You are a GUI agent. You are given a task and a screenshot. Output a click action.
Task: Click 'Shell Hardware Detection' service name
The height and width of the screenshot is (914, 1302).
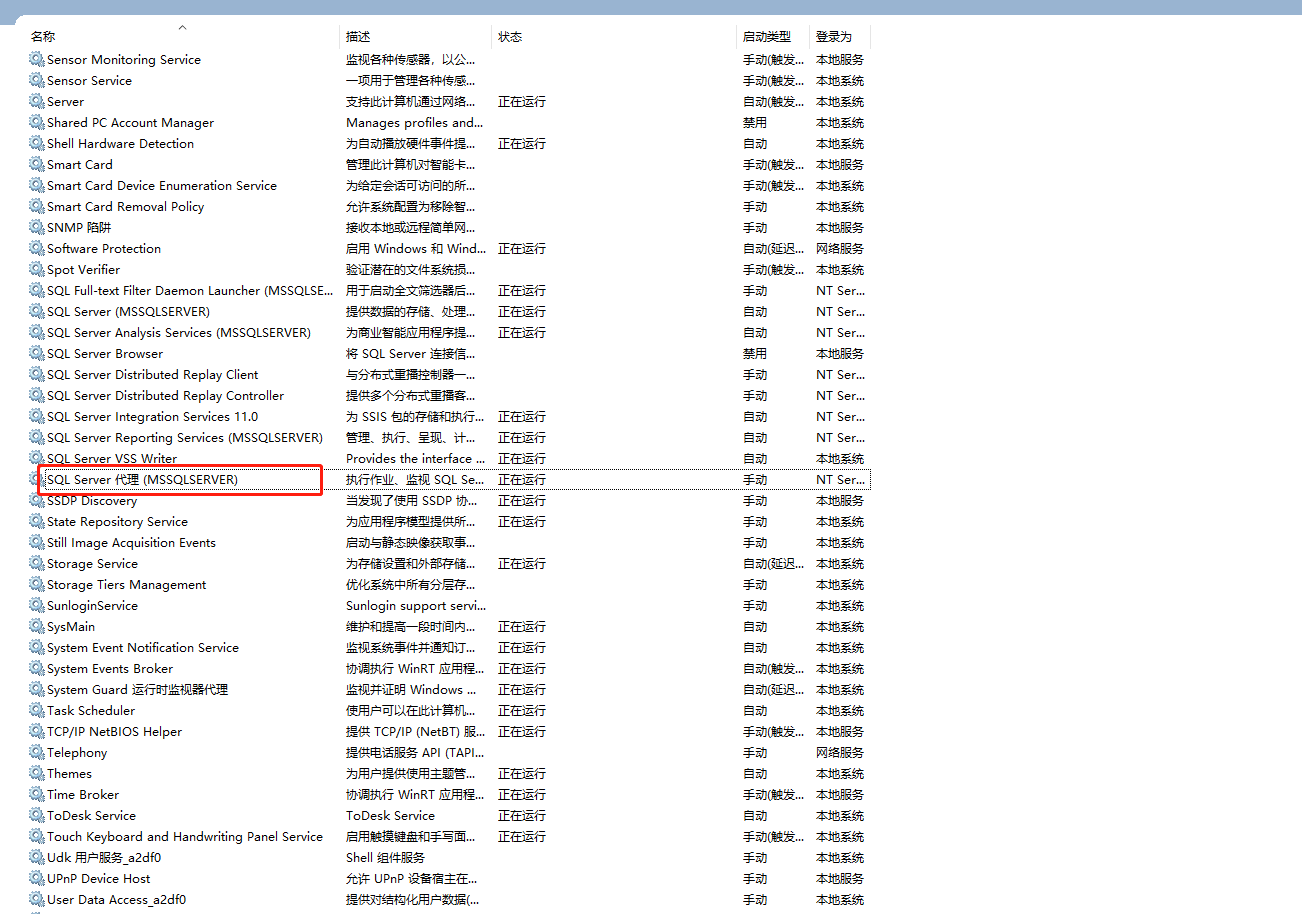tap(120, 144)
